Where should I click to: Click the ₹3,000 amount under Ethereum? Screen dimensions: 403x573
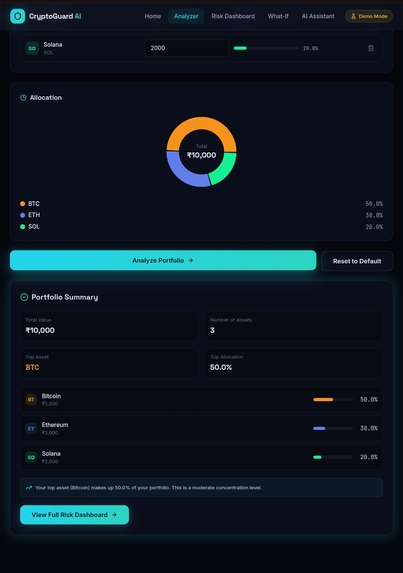[x=50, y=433]
